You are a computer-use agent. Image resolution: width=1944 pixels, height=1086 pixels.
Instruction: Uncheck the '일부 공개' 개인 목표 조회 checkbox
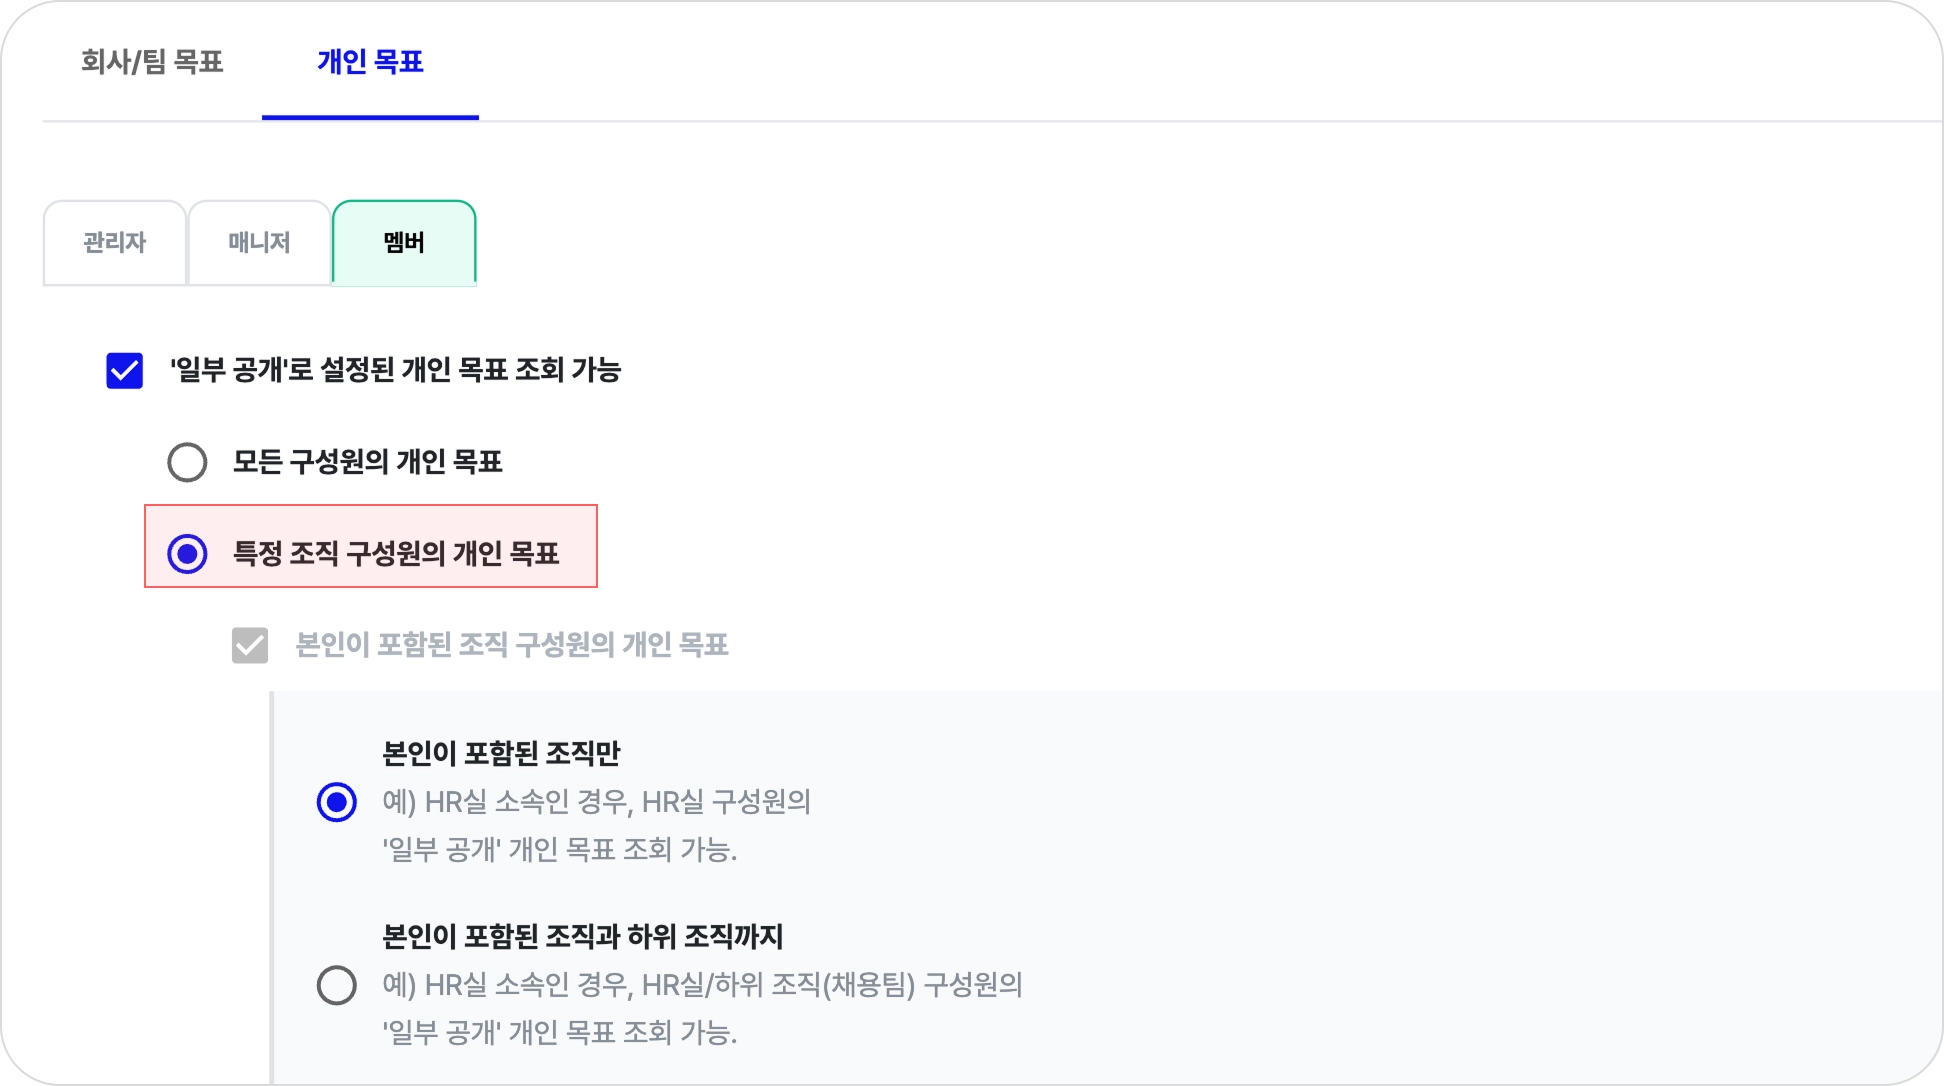click(125, 370)
